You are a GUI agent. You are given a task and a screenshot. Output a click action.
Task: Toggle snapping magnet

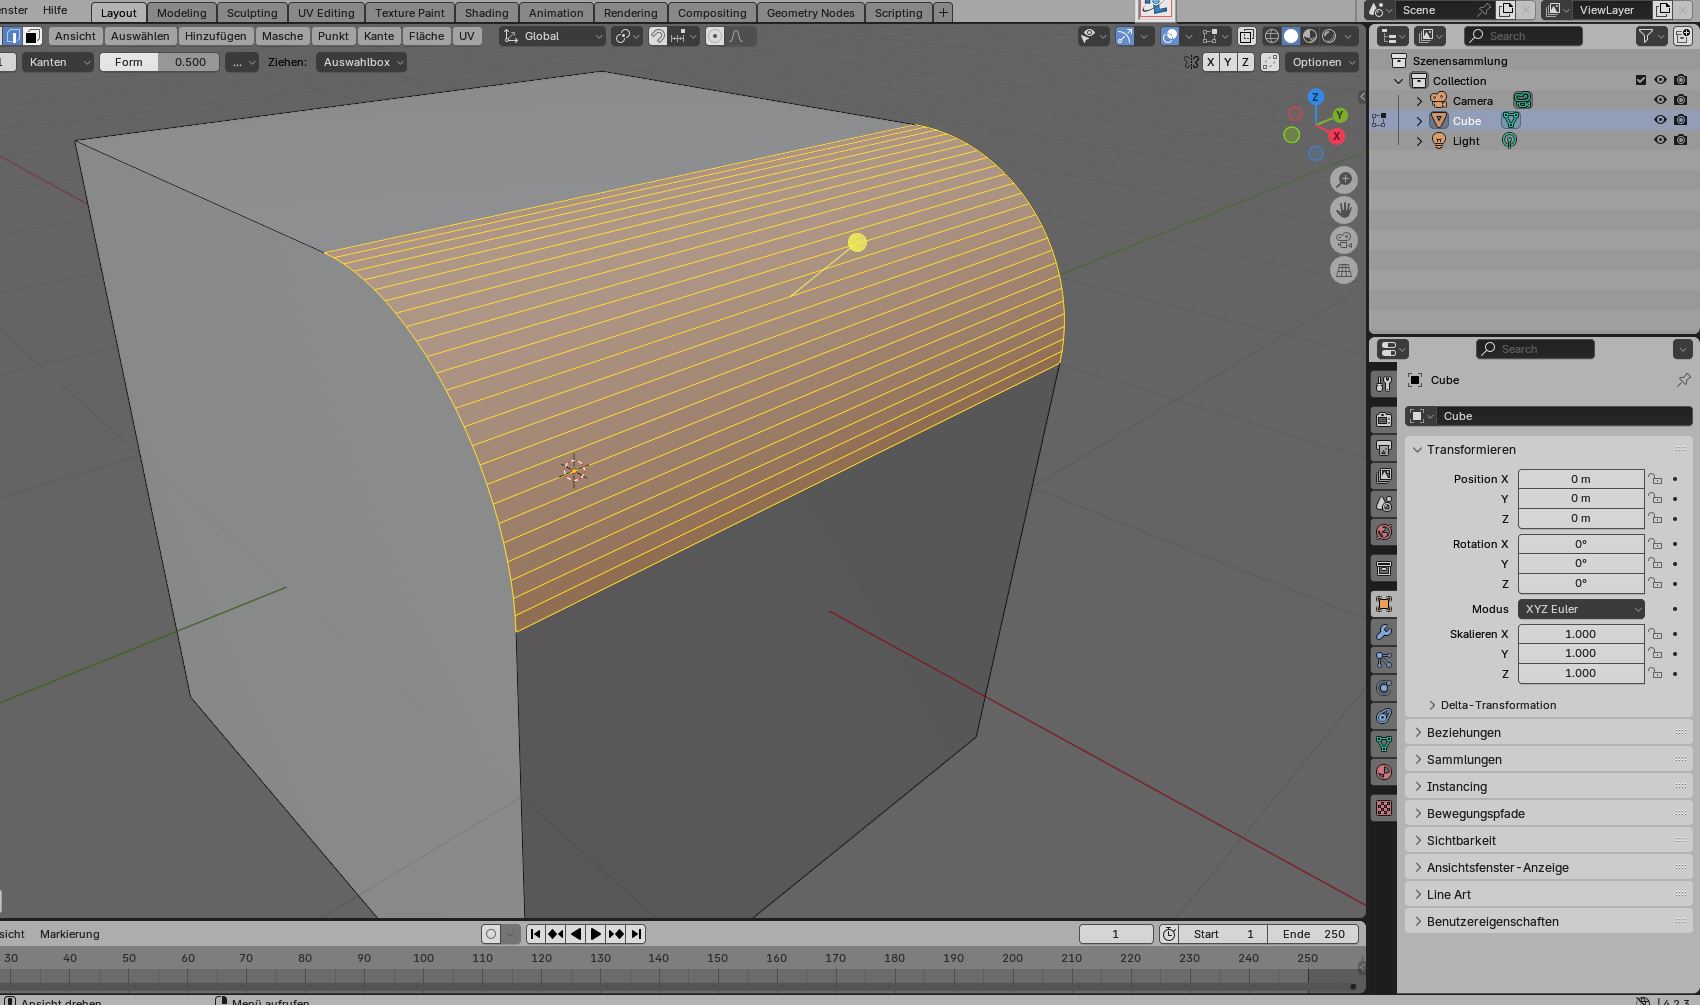coord(657,36)
